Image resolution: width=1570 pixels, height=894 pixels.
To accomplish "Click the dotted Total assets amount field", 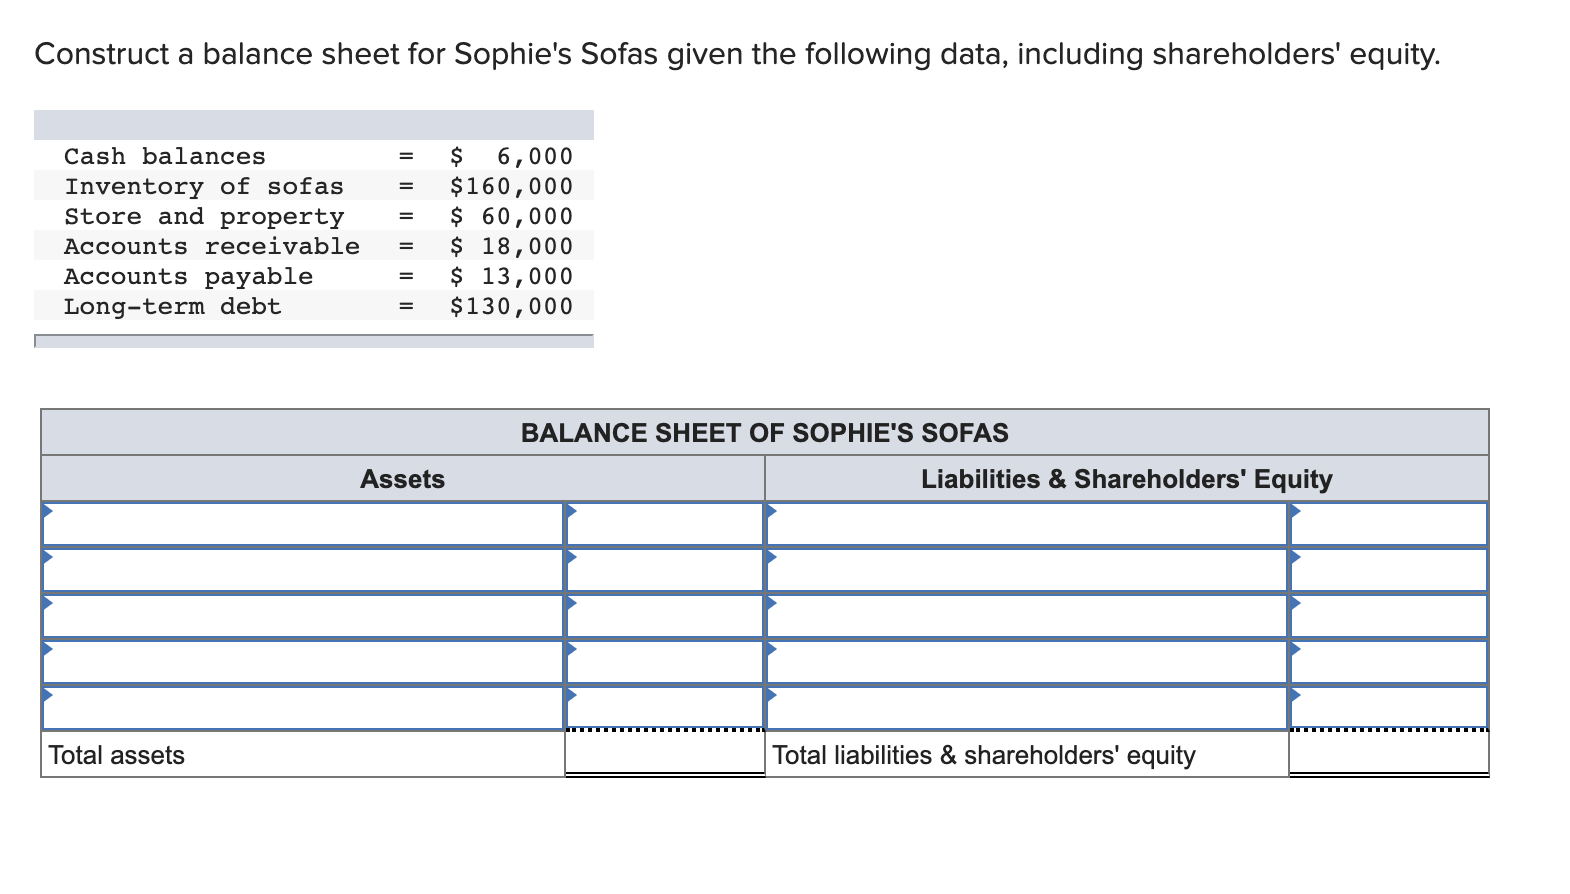I will point(665,755).
